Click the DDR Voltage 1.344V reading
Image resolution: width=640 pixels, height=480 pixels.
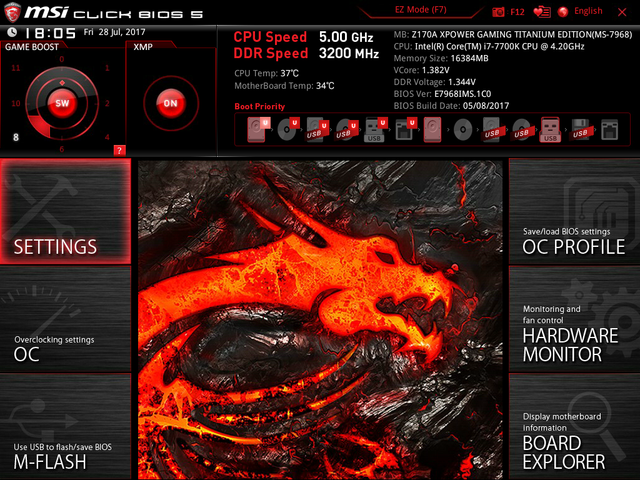(x=435, y=82)
